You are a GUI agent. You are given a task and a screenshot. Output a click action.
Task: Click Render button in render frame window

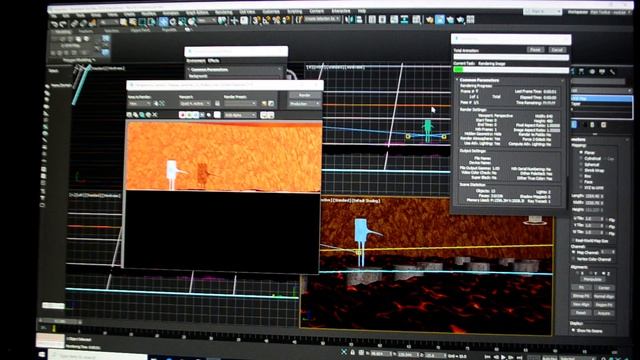(x=304, y=96)
